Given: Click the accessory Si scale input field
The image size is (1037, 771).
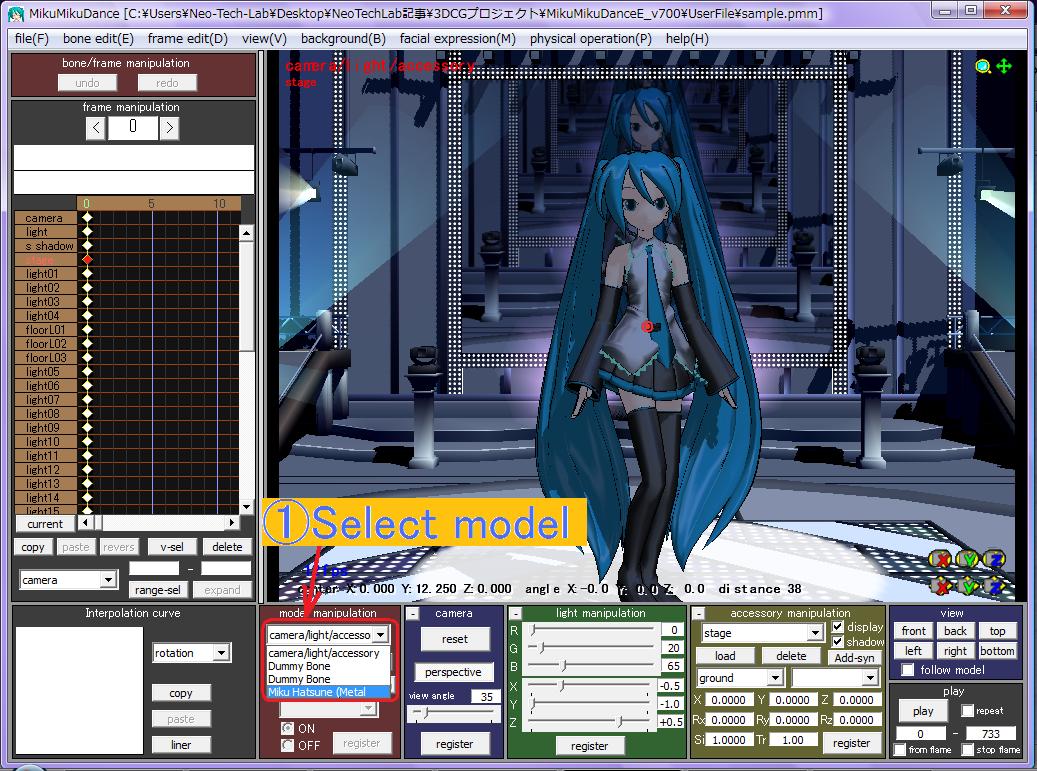Looking at the screenshot, I should click(728, 740).
